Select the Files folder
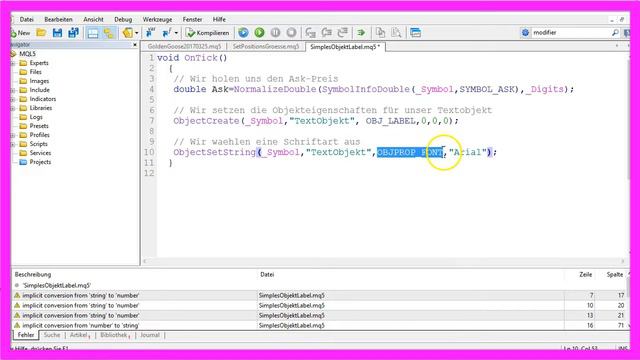This screenshot has width=640, height=360. [x=36, y=72]
